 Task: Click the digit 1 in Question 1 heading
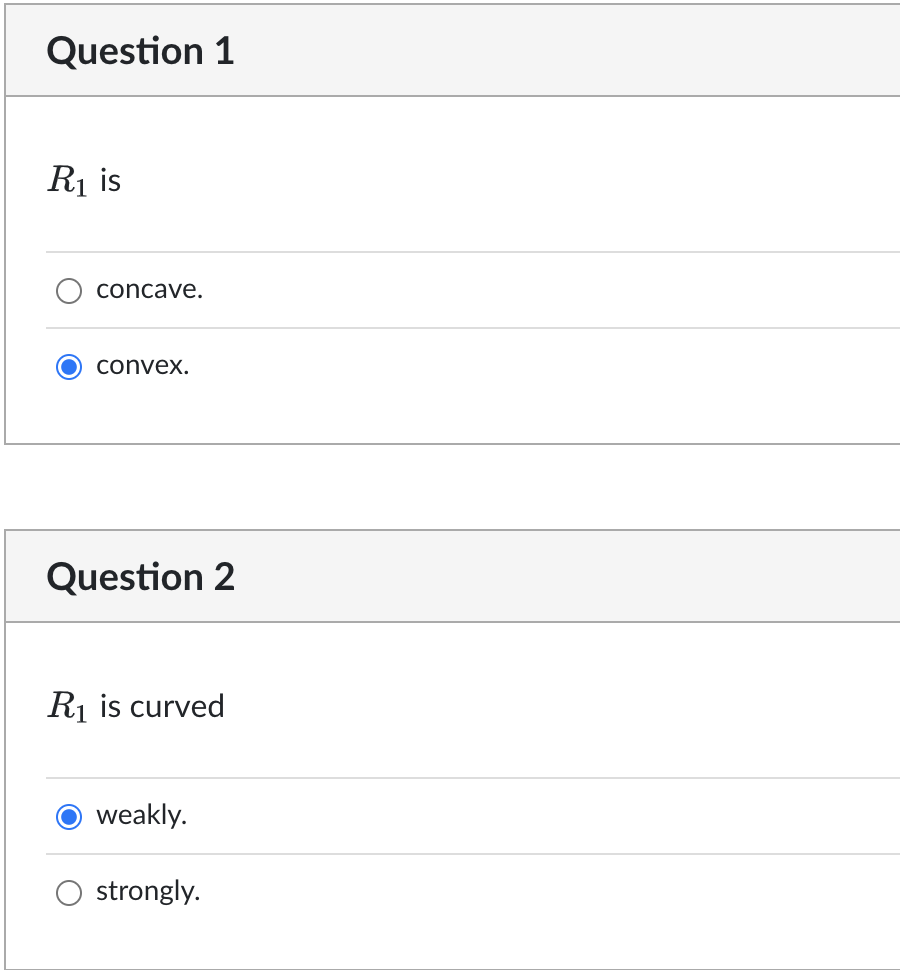click(x=224, y=51)
